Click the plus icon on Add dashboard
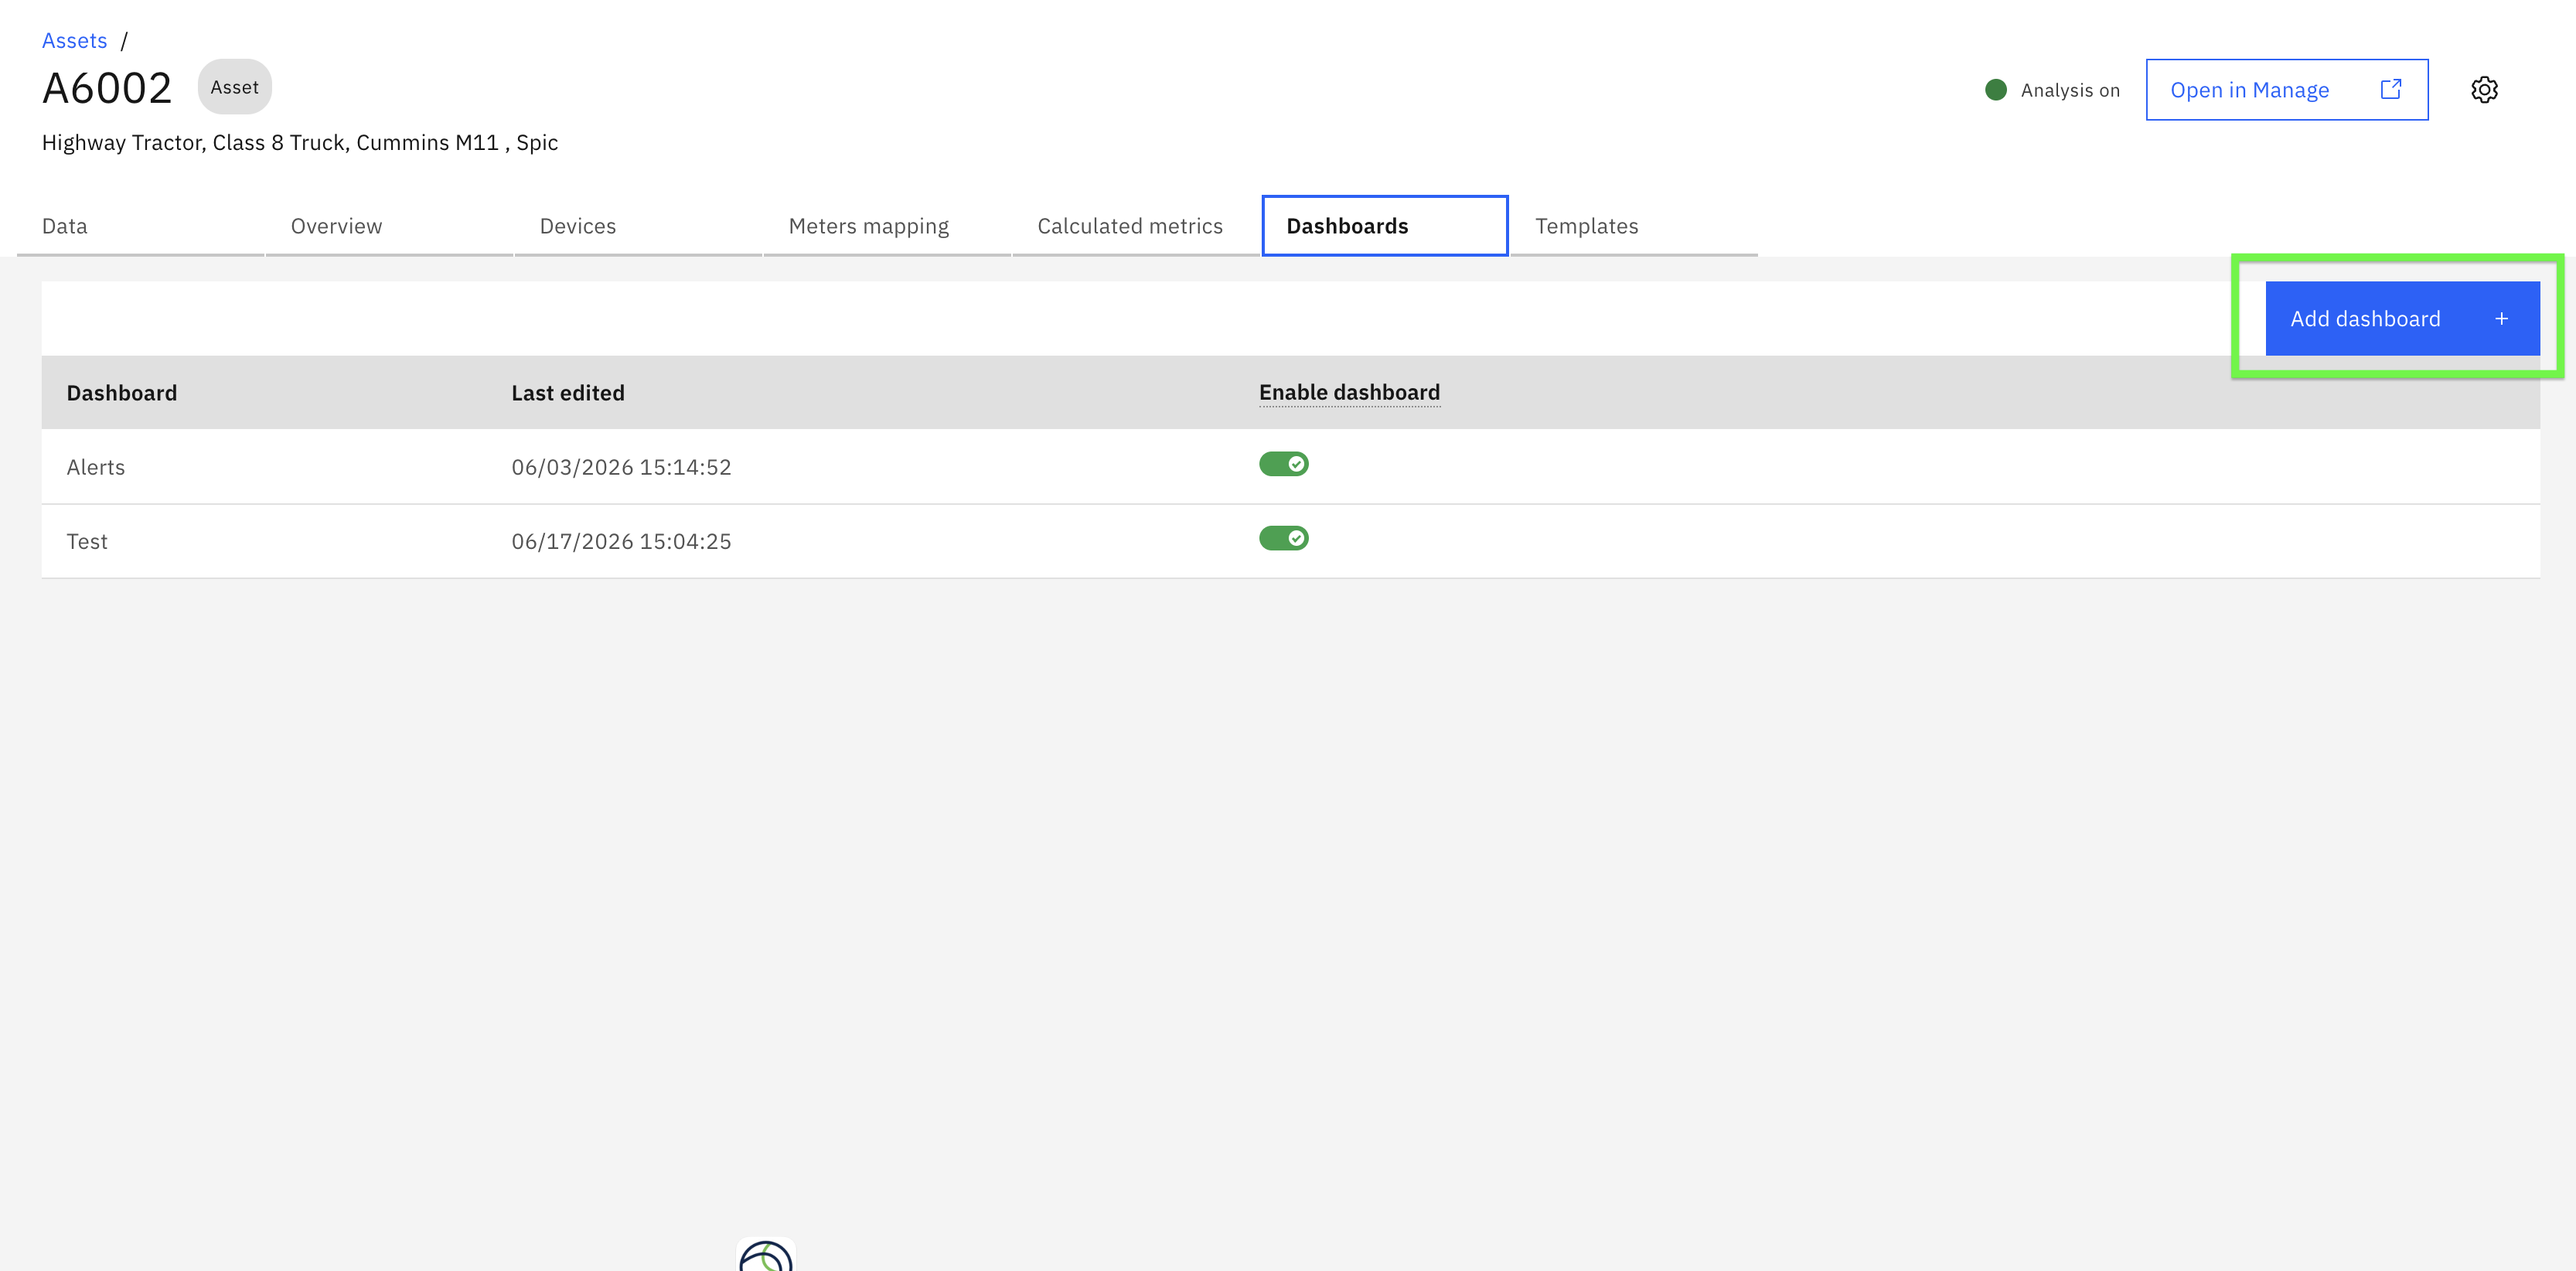This screenshot has width=2576, height=1271. 2501,319
